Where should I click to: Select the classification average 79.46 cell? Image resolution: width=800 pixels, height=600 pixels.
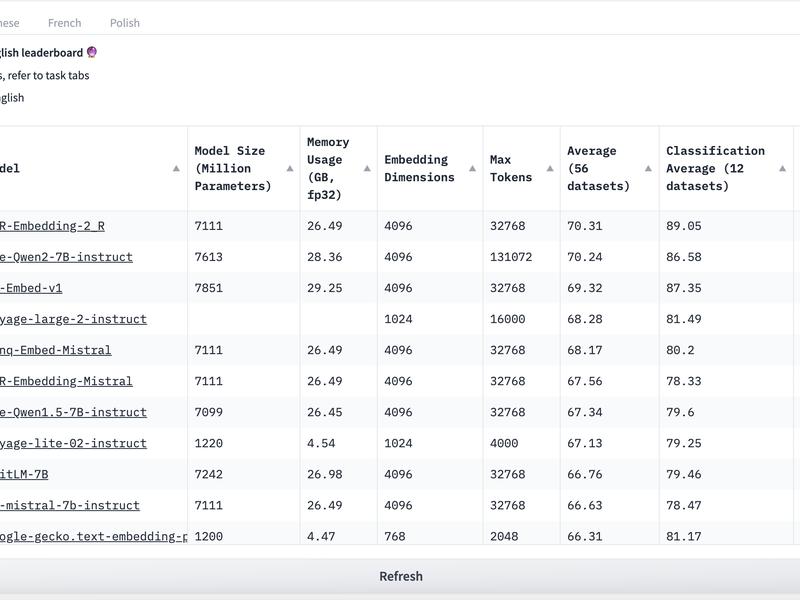click(726, 474)
